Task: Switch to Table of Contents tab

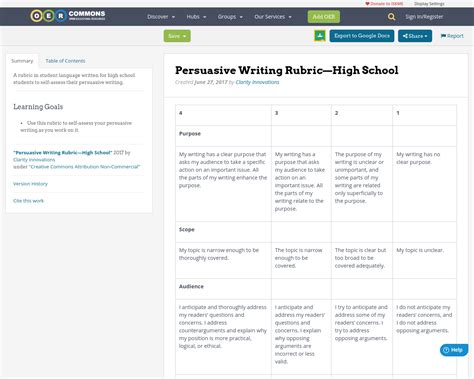Action: click(x=65, y=61)
